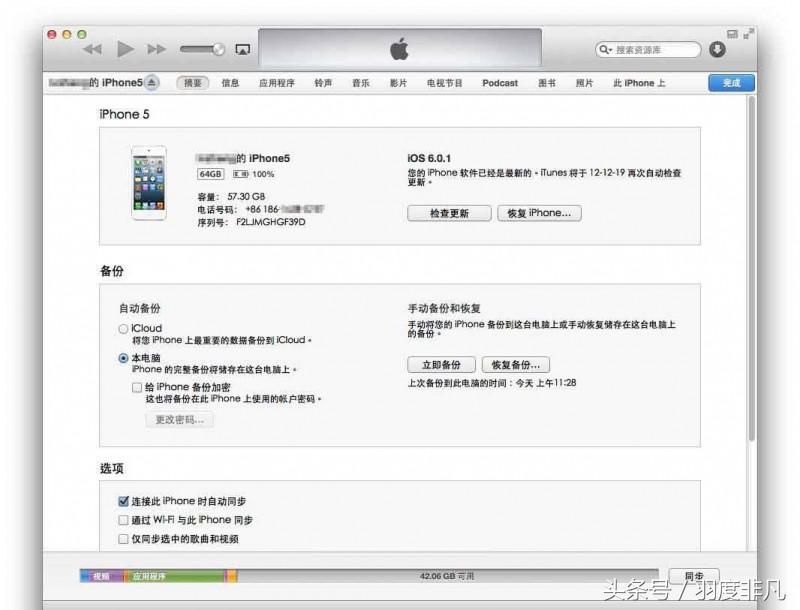The image size is (800, 610).
Task: Click the Rewind icon in the toolbar
Action: [x=92, y=48]
